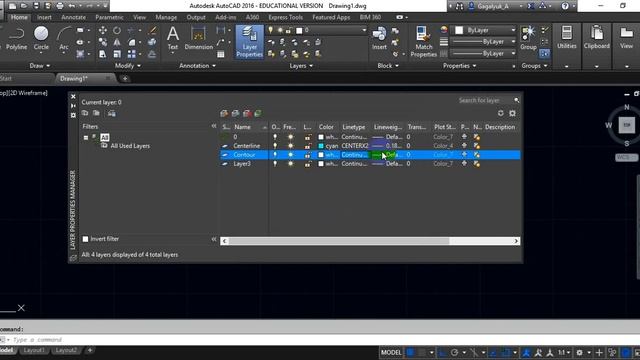Toggle the Lock icon for Contour layer
Screen dimensions: 640x360
click(307, 155)
